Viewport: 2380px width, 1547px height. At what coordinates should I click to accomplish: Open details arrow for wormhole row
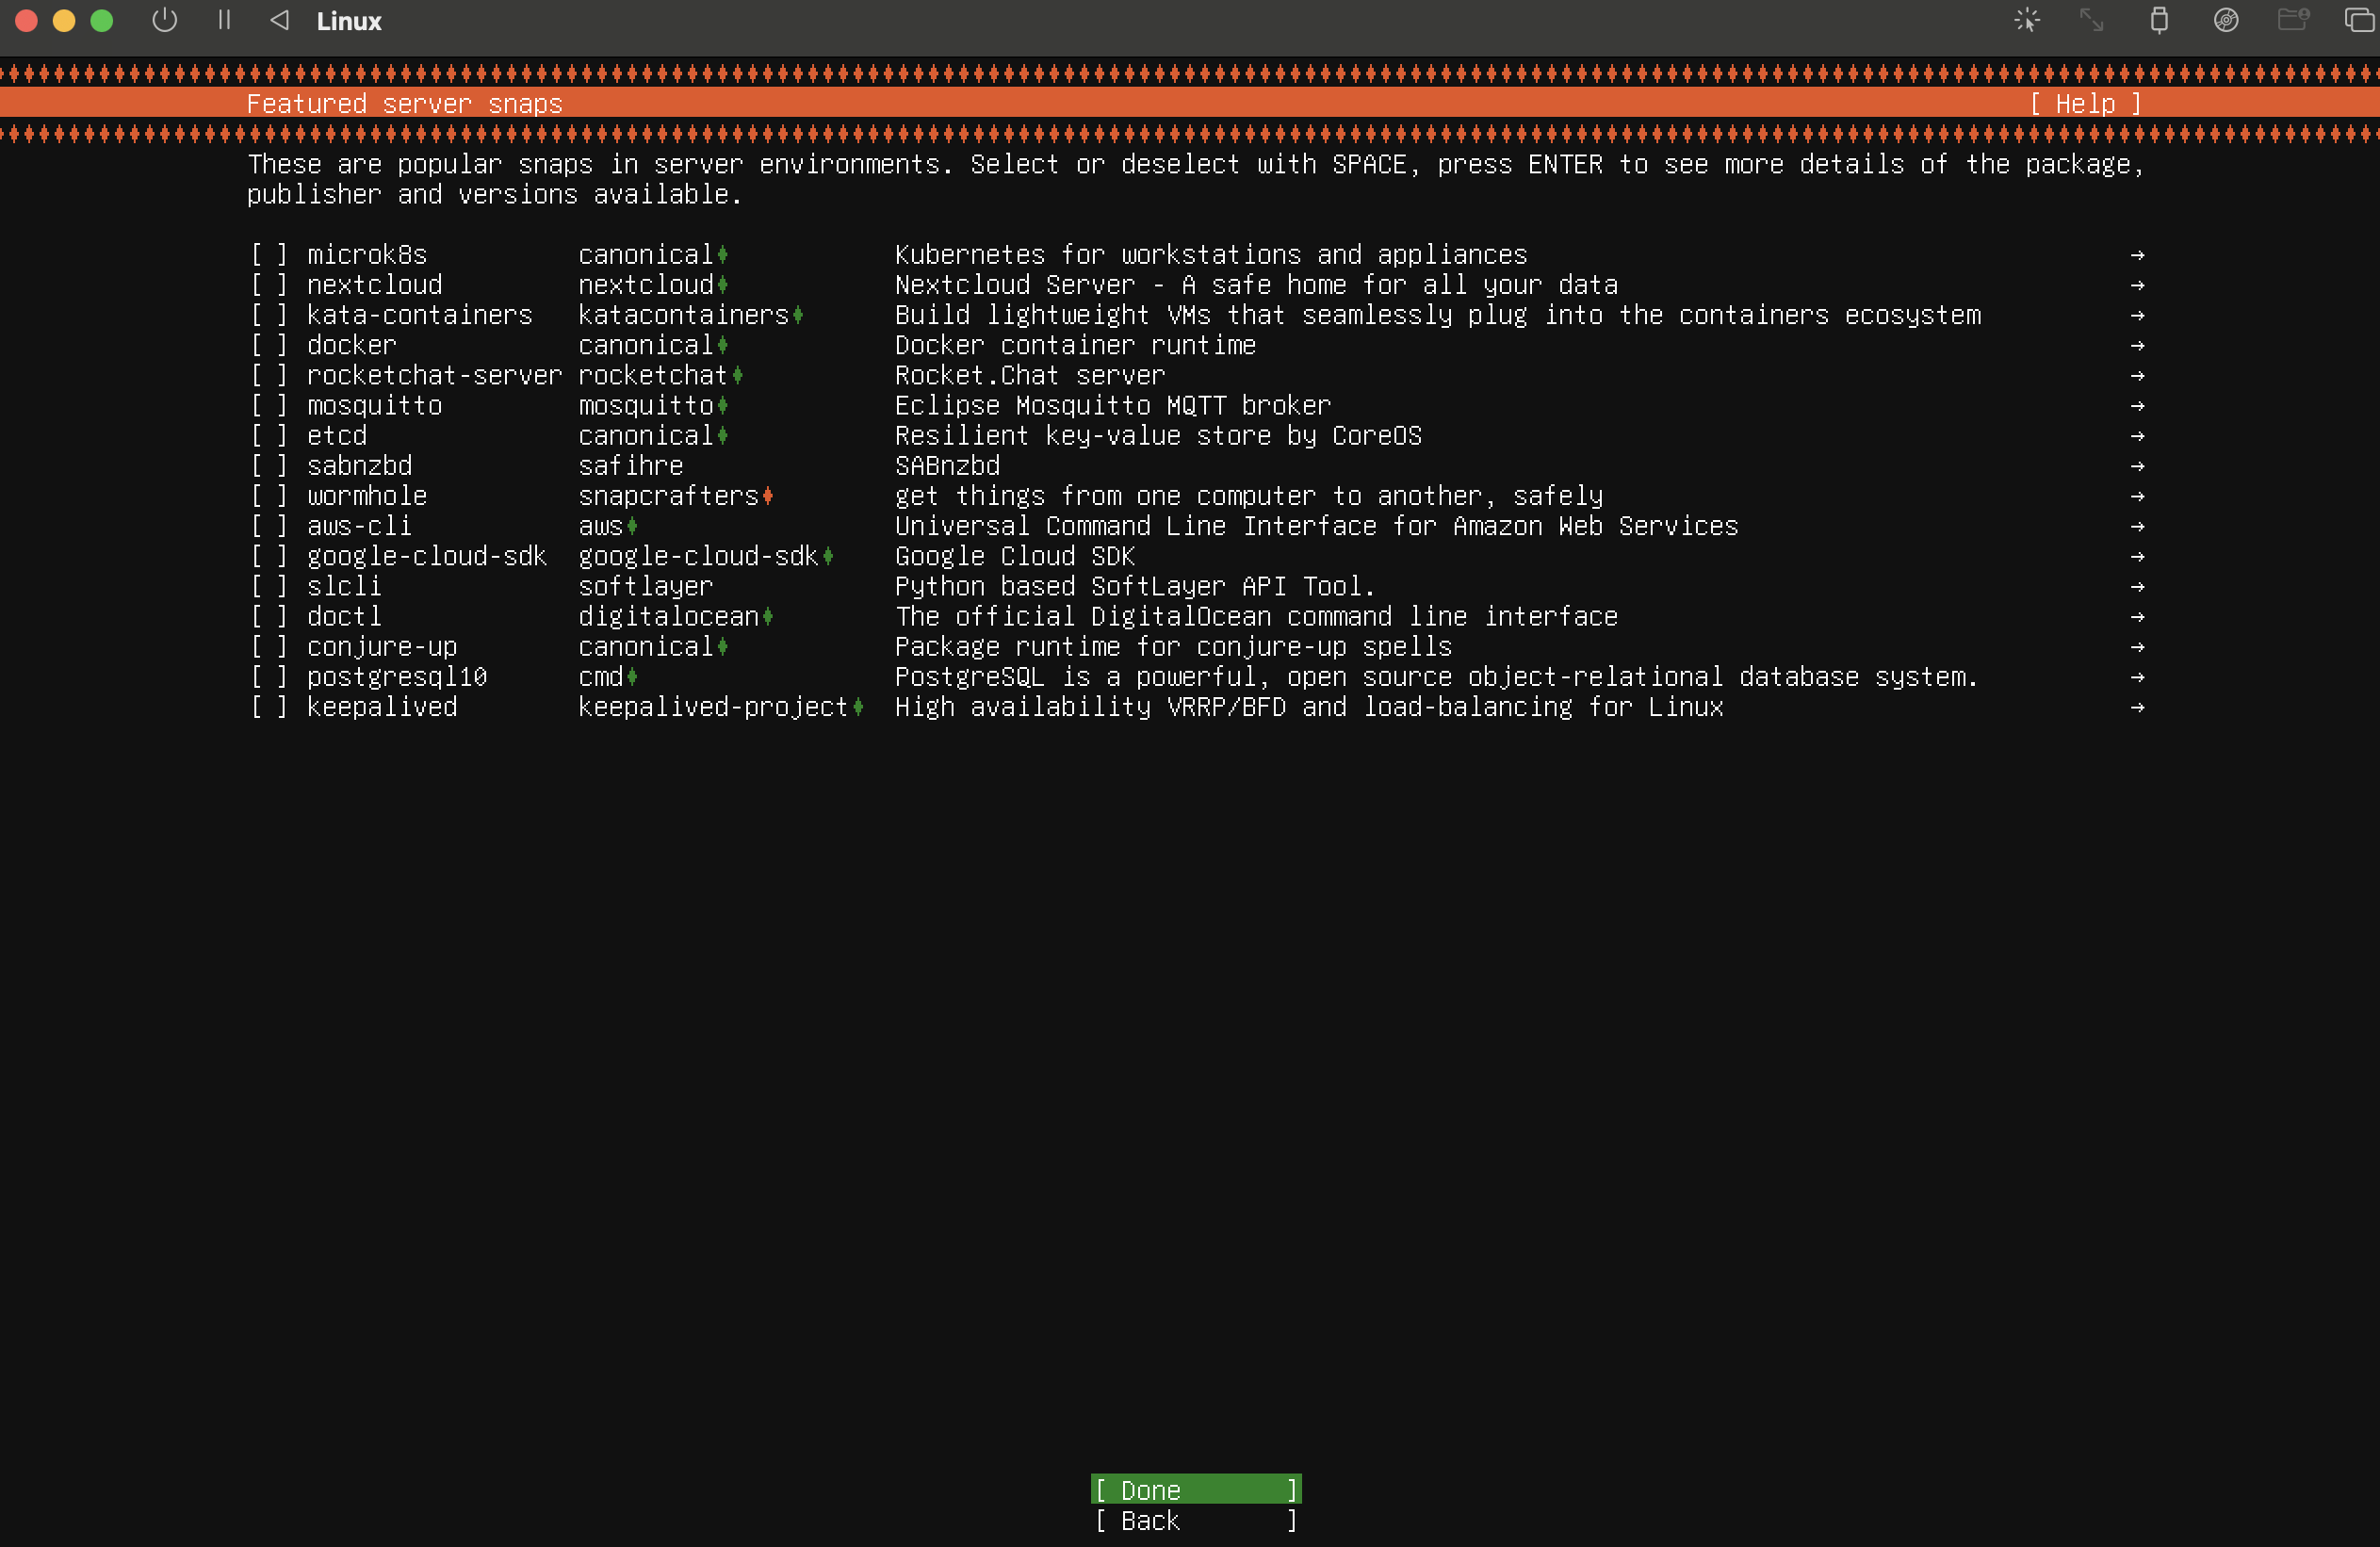coord(2137,496)
